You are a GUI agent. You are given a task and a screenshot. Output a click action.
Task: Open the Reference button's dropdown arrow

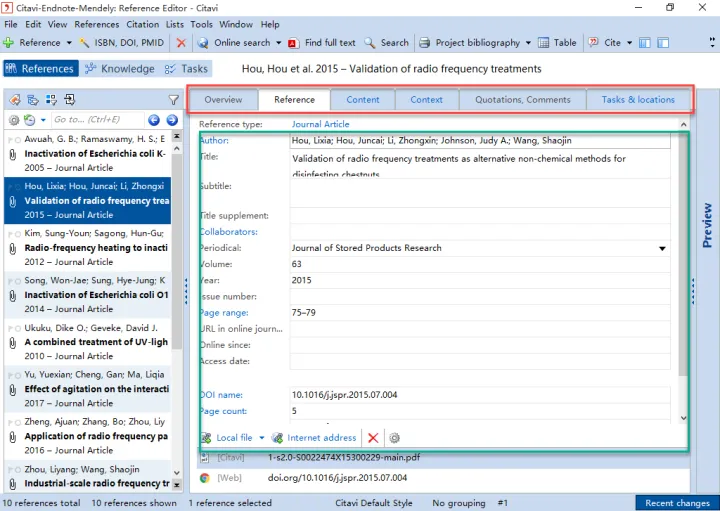tap(69, 43)
